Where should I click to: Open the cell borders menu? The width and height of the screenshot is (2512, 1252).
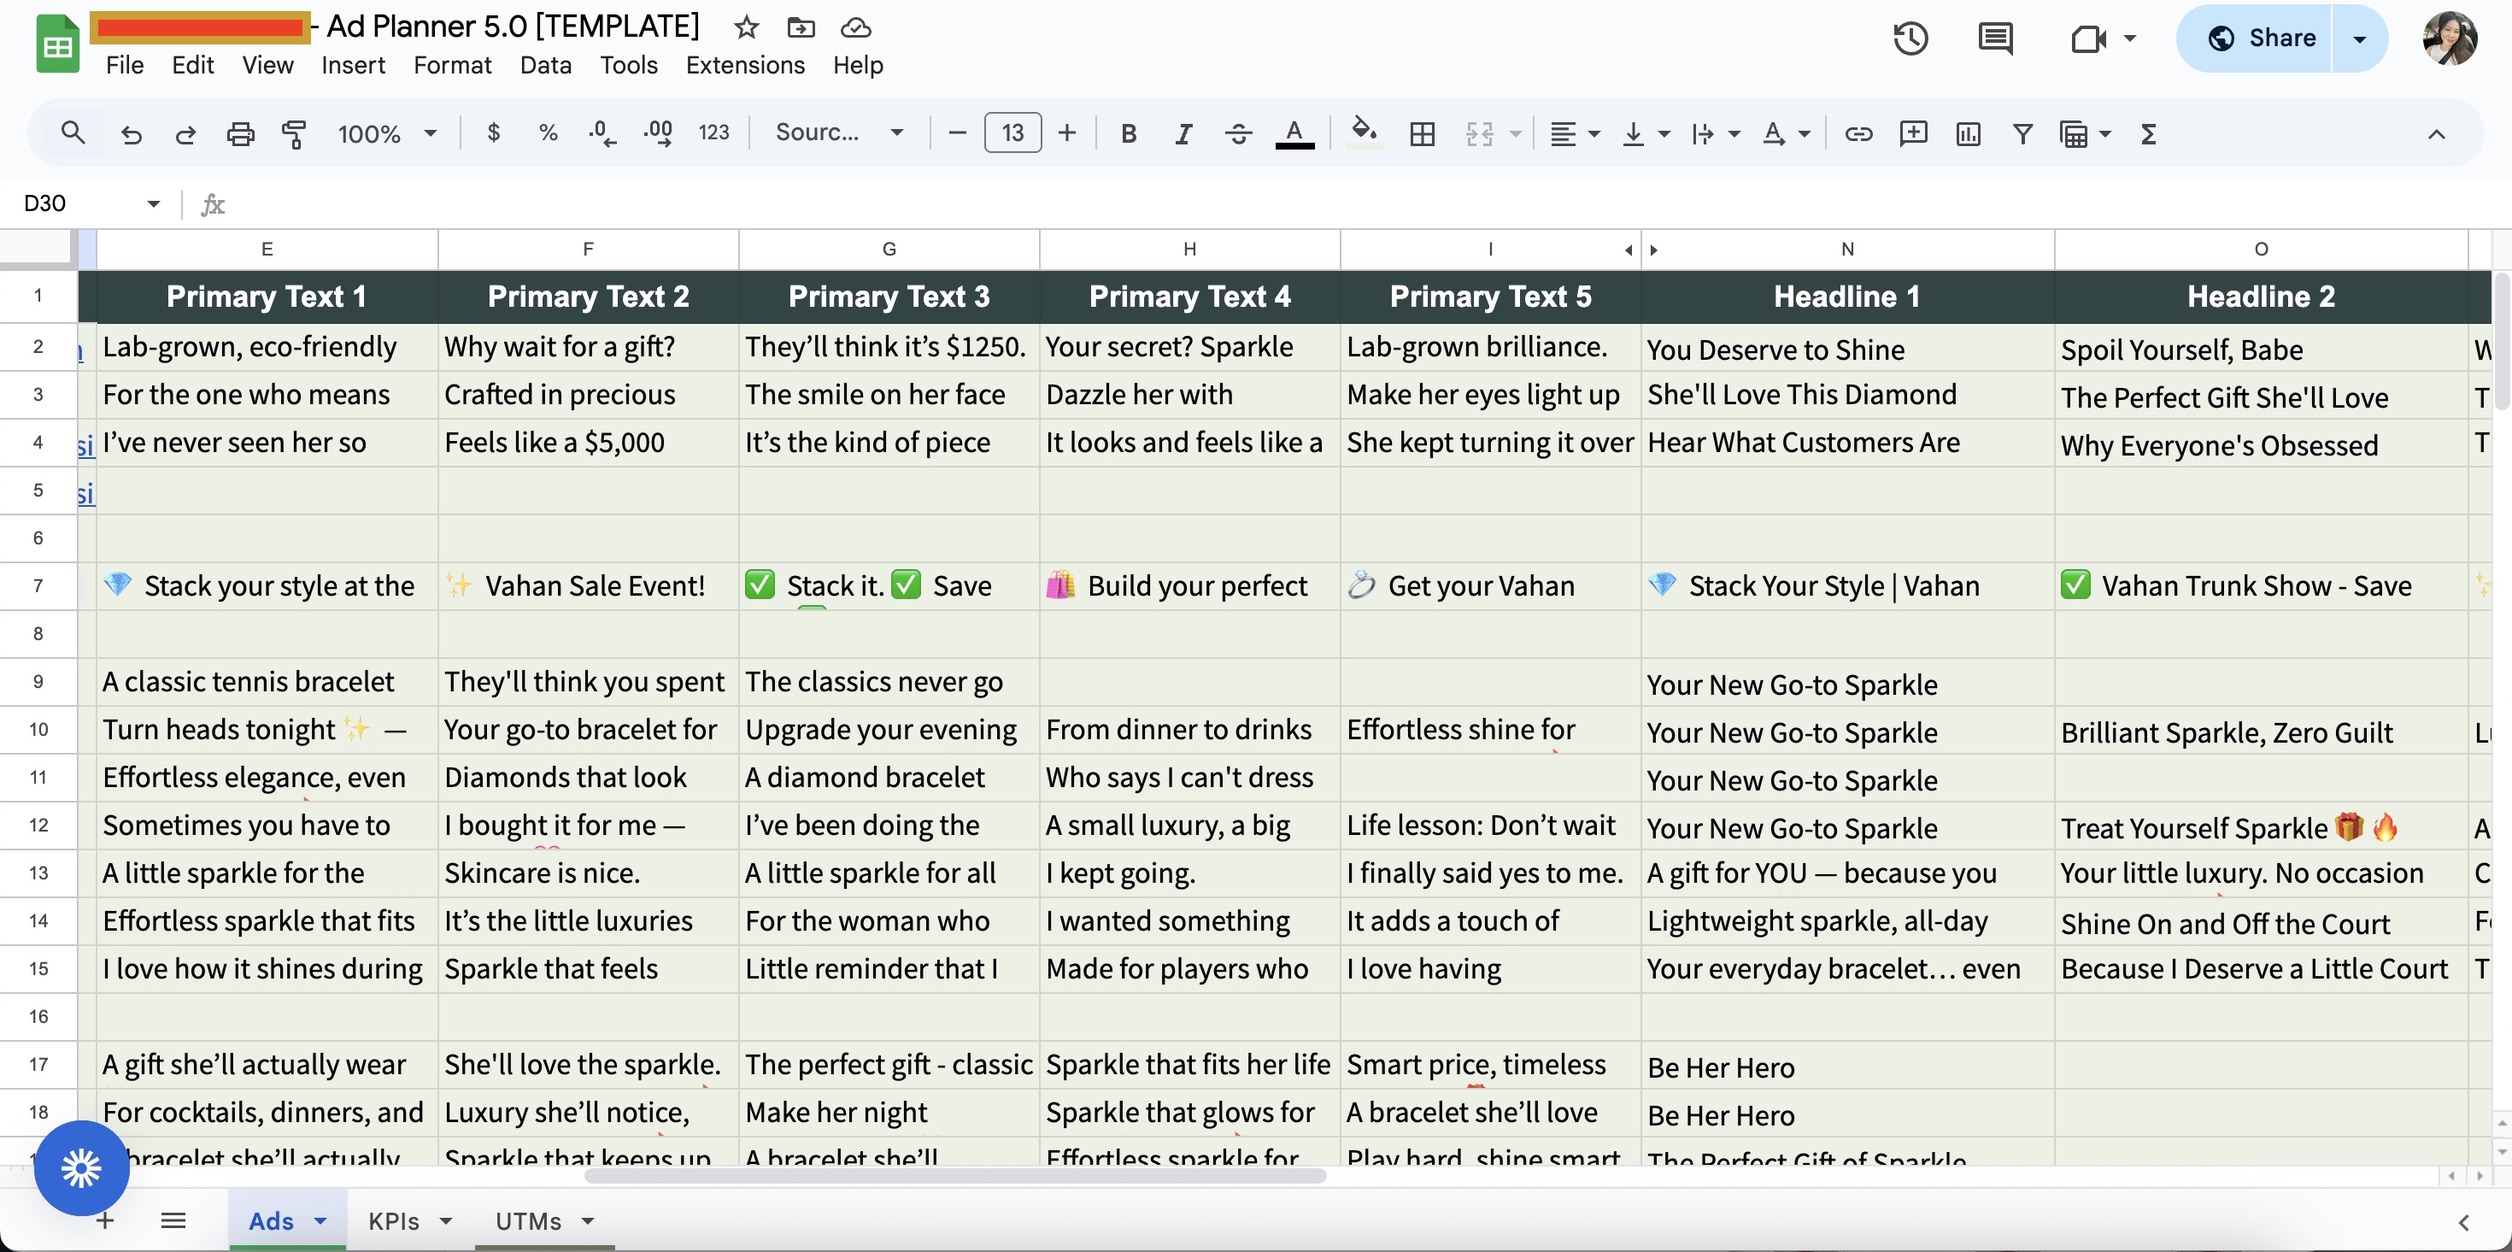coord(1422,133)
